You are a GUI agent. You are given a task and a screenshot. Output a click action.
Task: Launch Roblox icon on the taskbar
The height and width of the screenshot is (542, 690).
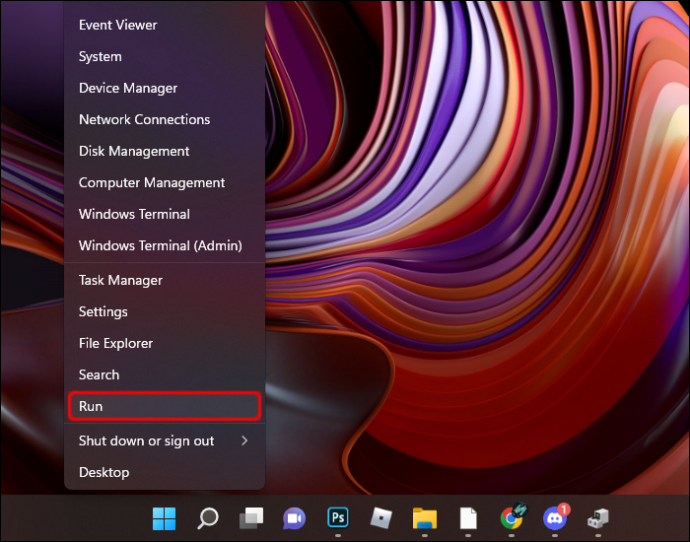coord(381,518)
